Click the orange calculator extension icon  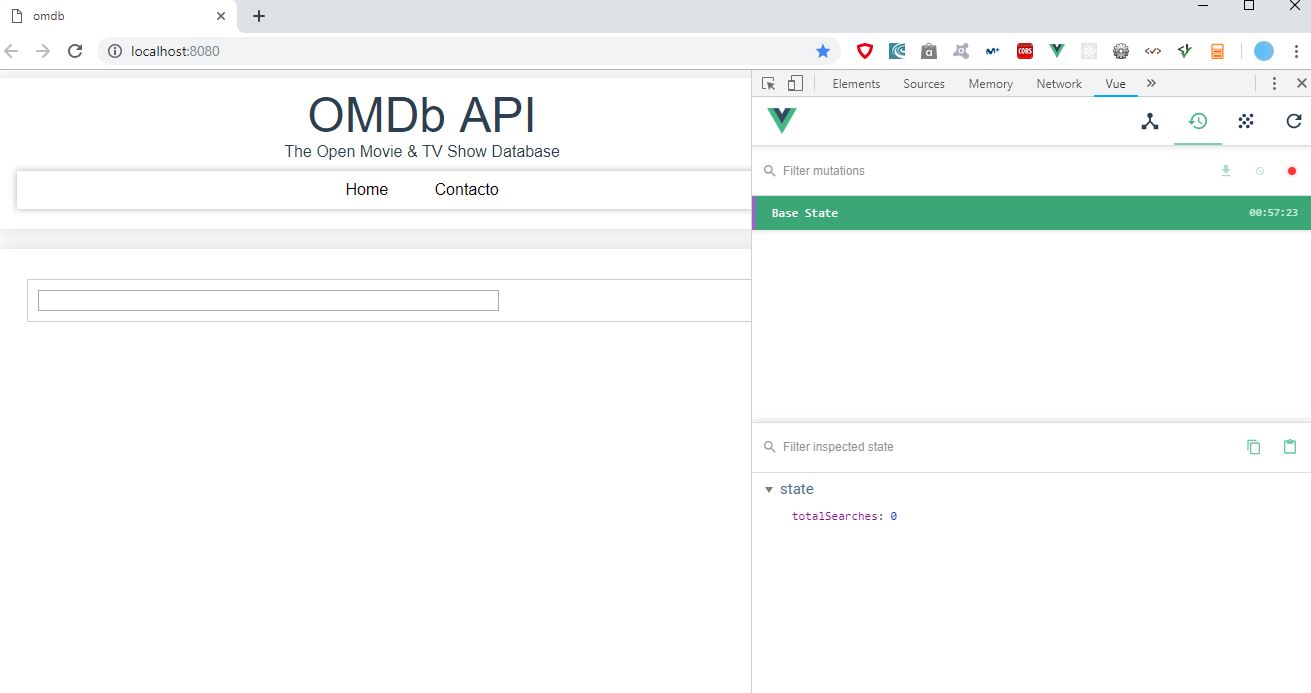[x=1217, y=51]
